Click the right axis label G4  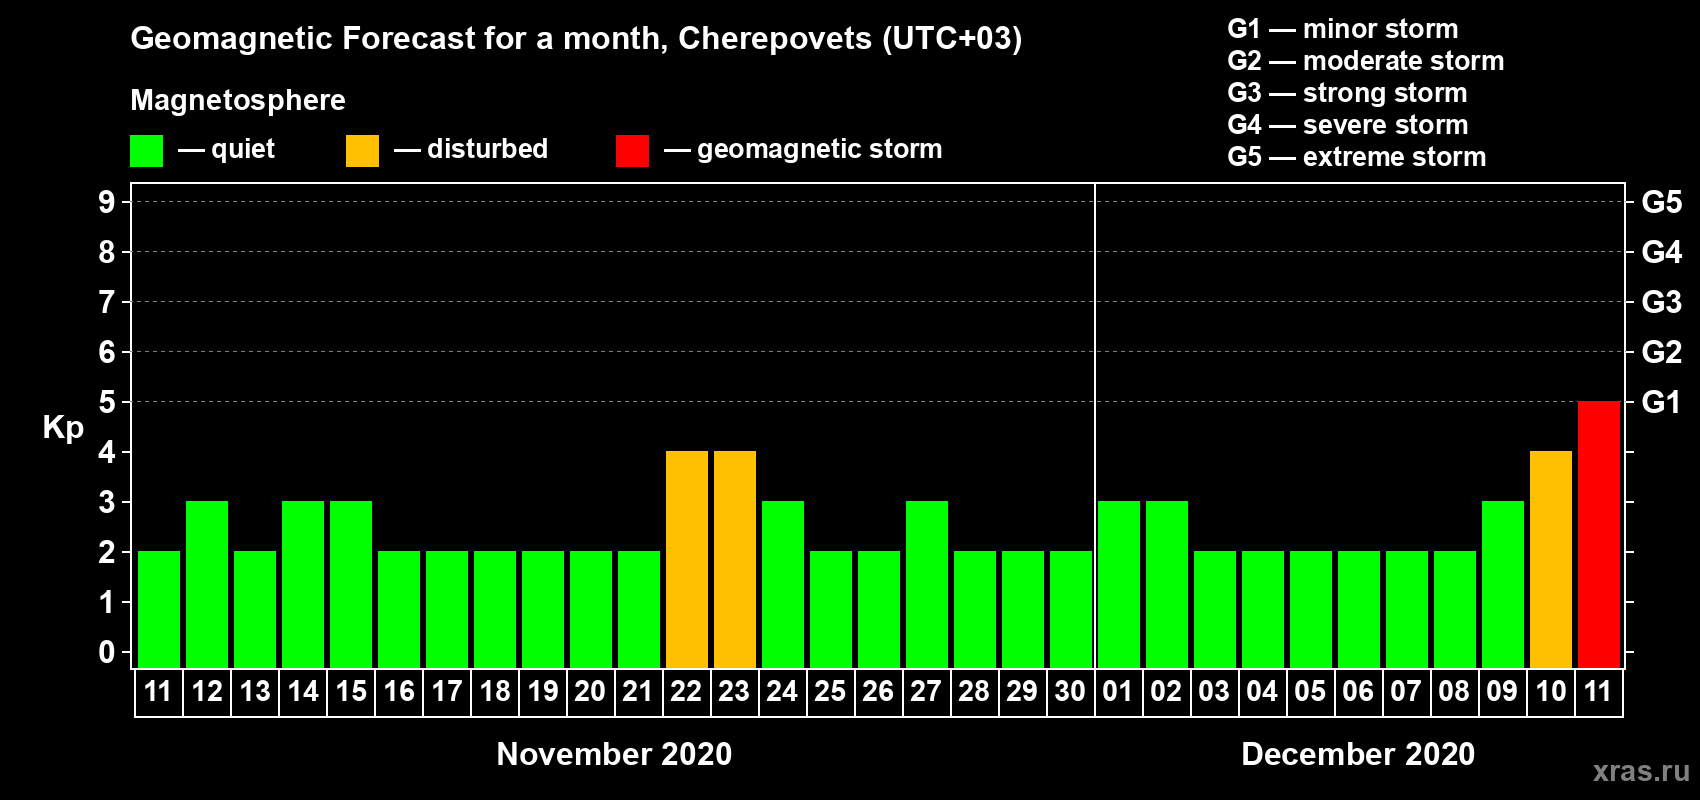point(1662,252)
